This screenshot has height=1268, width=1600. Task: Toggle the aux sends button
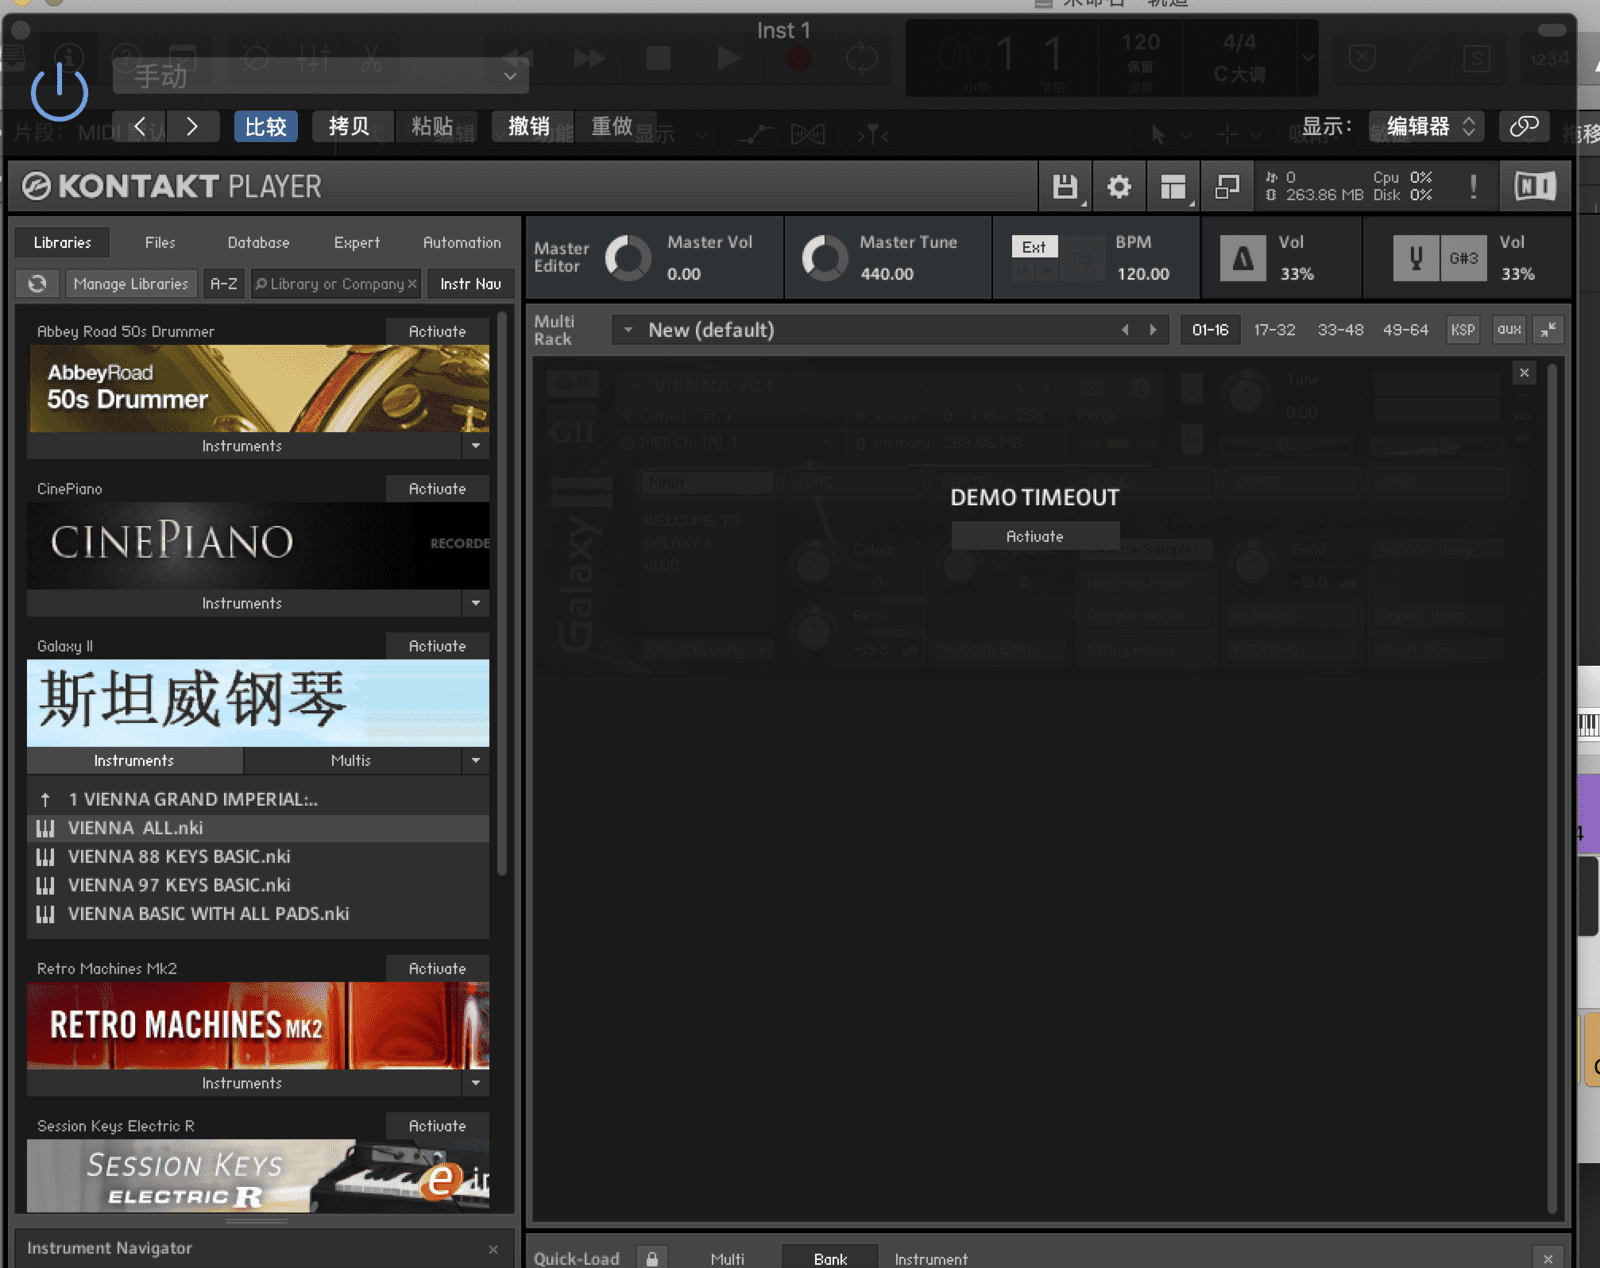coord(1509,330)
